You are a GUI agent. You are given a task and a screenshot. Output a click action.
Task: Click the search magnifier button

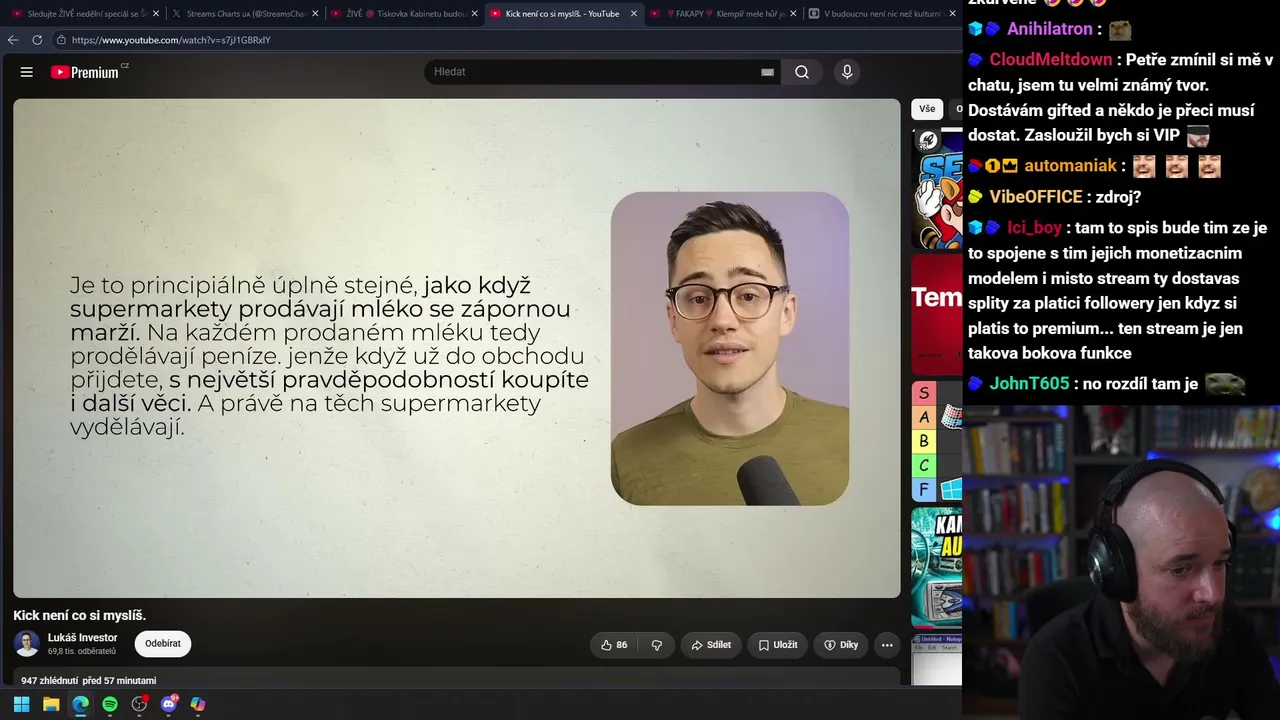[x=802, y=72]
